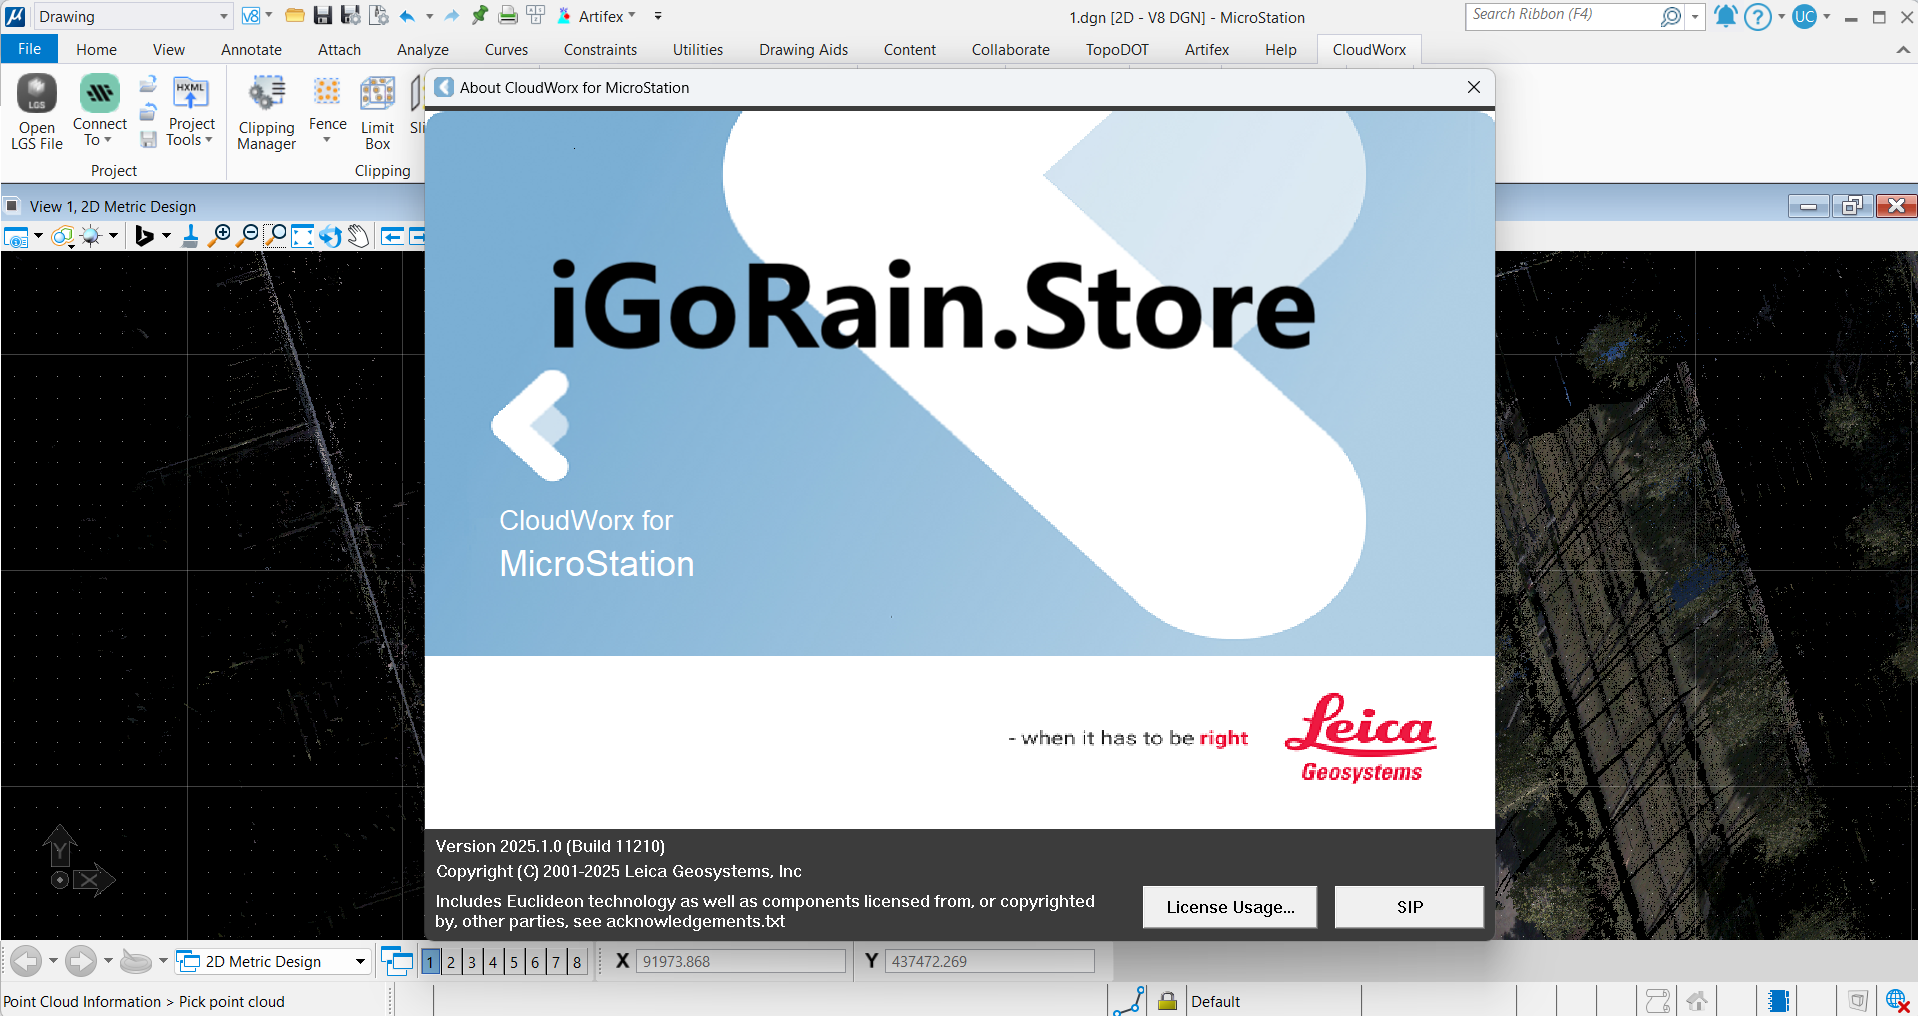Click the X coordinate input field
Image resolution: width=1918 pixels, height=1016 pixels.
click(740, 962)
